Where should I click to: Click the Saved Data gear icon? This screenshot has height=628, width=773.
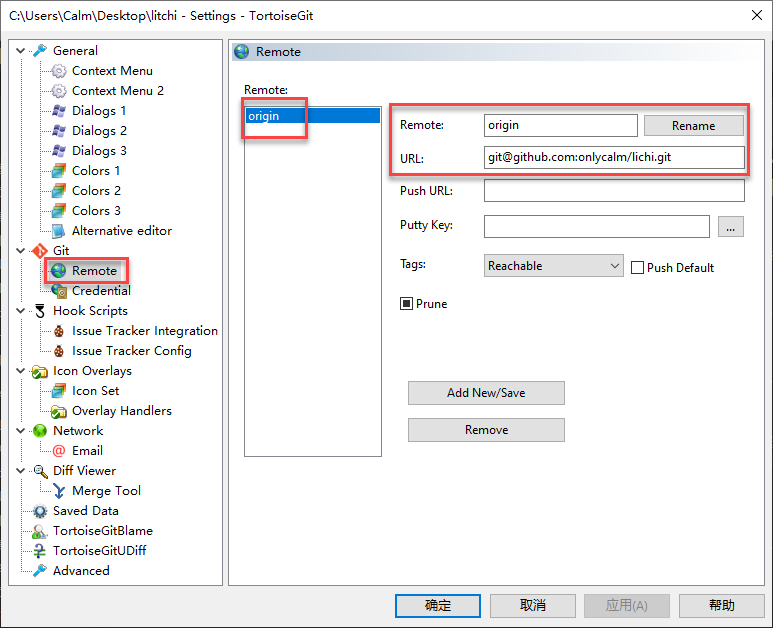pos(40,511)
